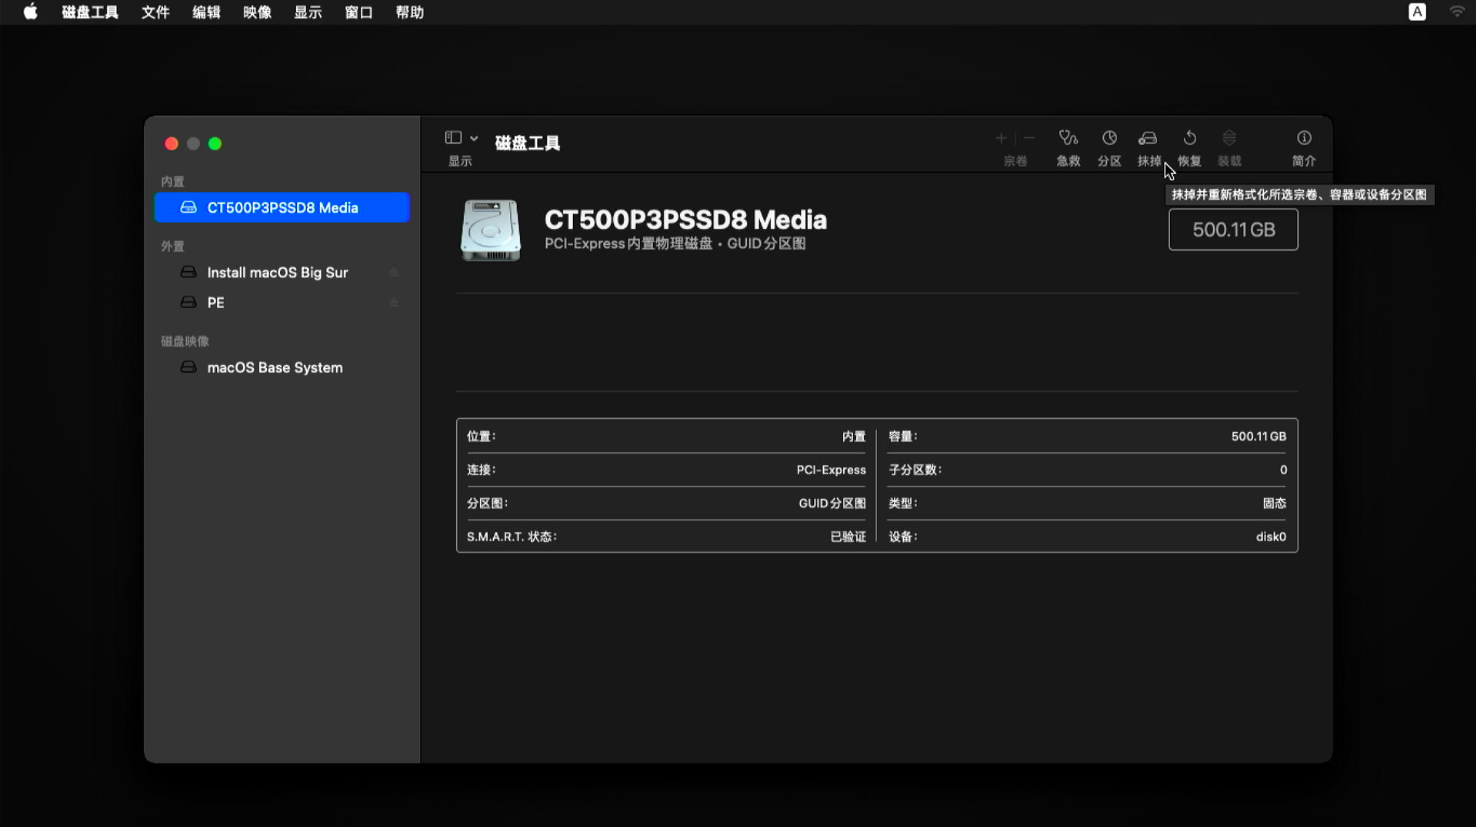This screenshot has width=1476, height=827.
Task: Click the 装载 mount tool
Action: coord(1229,148)
